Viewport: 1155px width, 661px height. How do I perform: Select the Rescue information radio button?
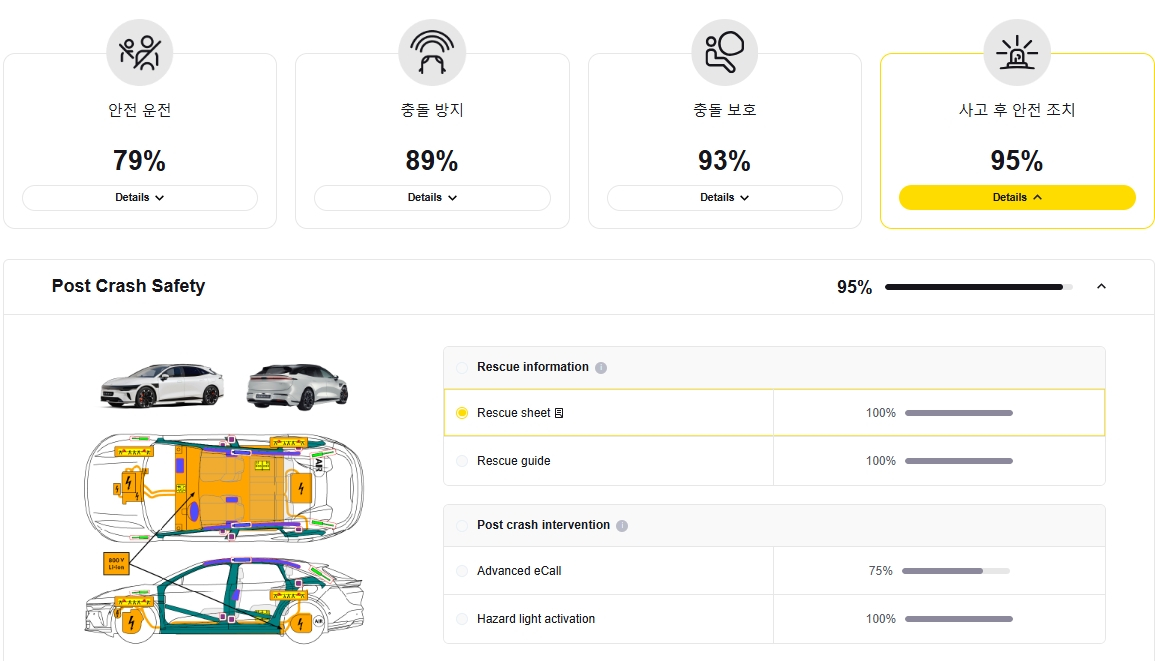click(462, 367)
